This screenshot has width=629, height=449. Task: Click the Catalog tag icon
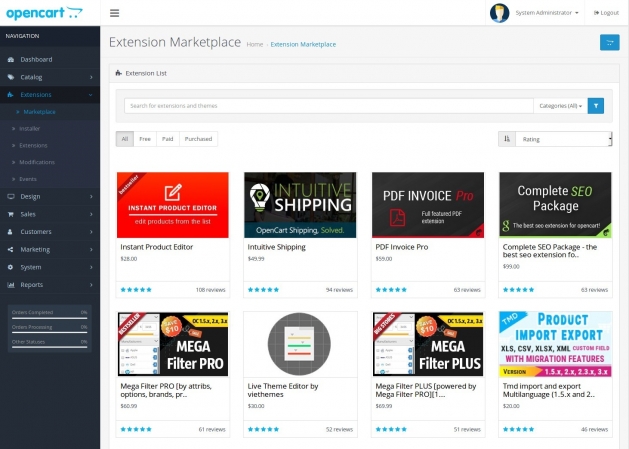coord(11,77)
